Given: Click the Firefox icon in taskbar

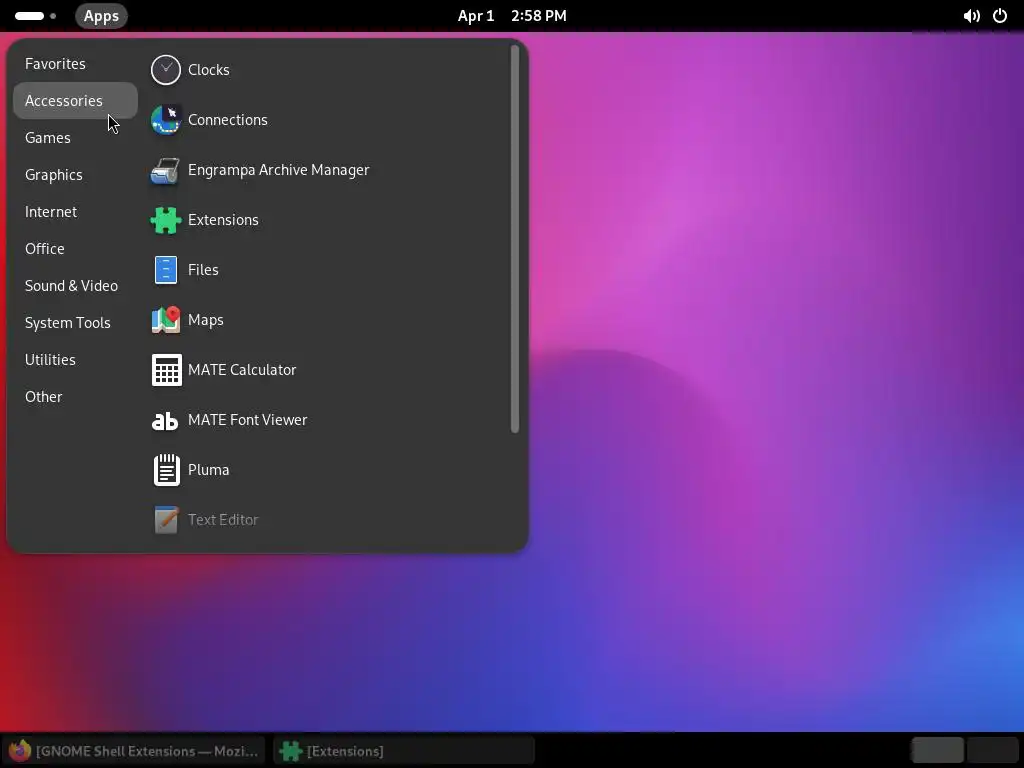Looking at the screenshot, I should click(x=20, y=751).
